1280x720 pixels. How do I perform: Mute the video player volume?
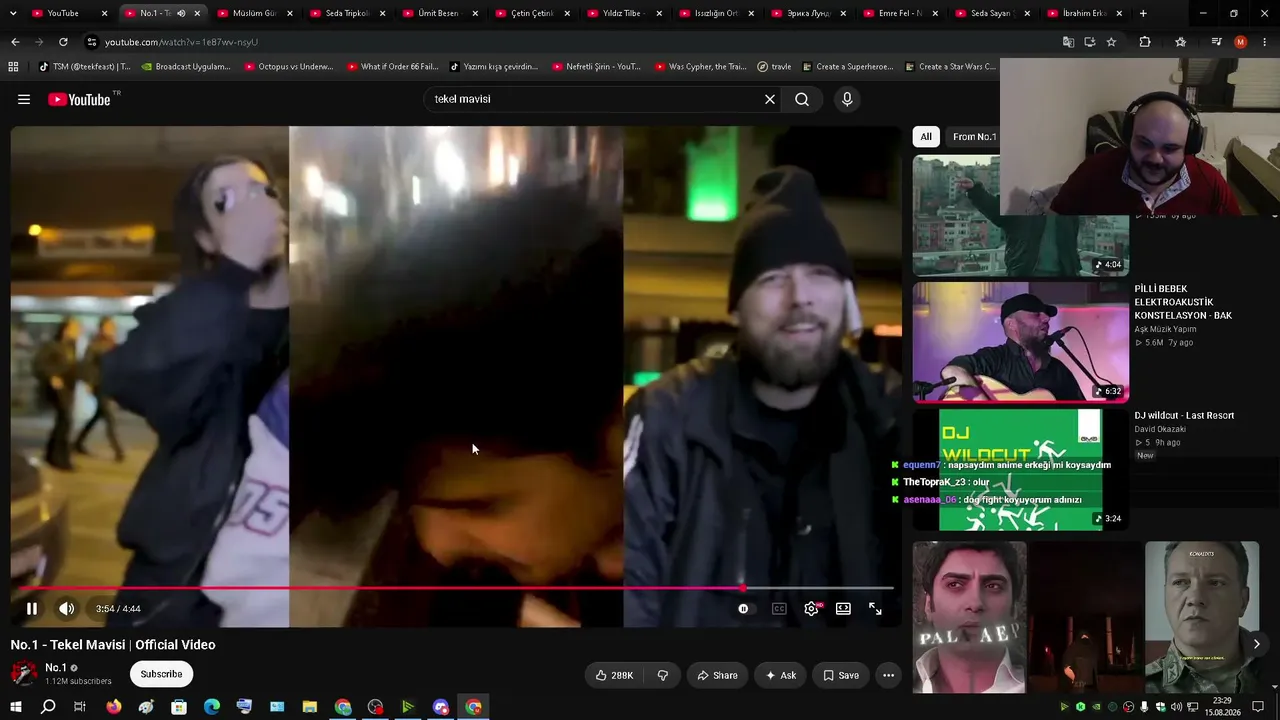tap(66, 608)
